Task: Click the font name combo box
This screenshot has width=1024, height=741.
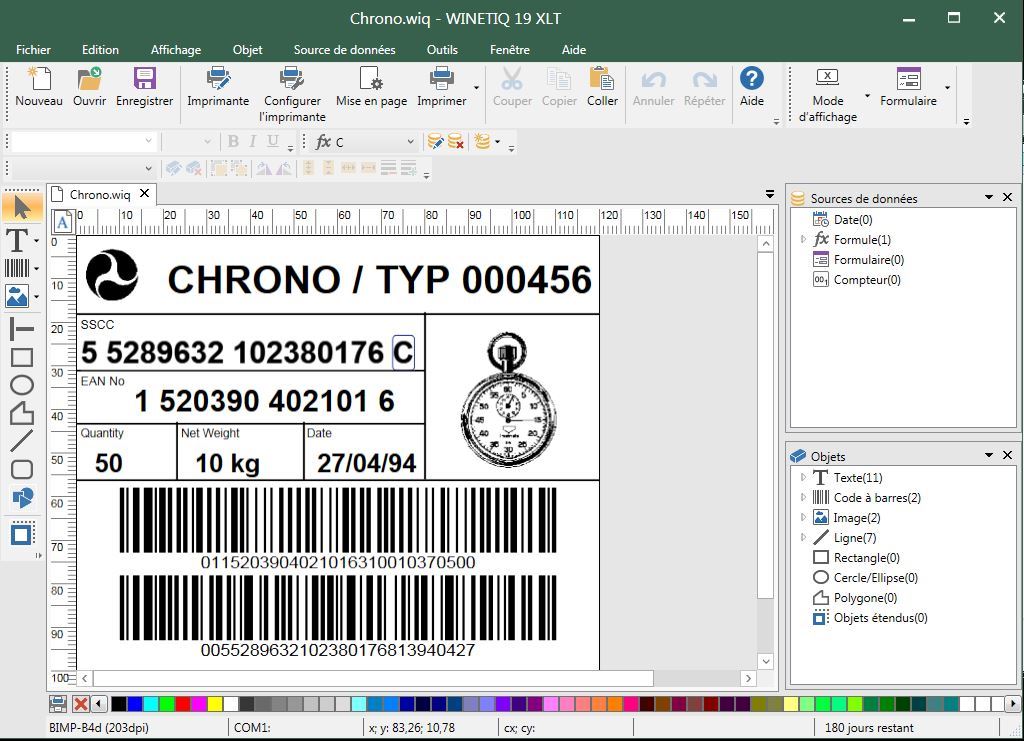Action: pos(83,141)
